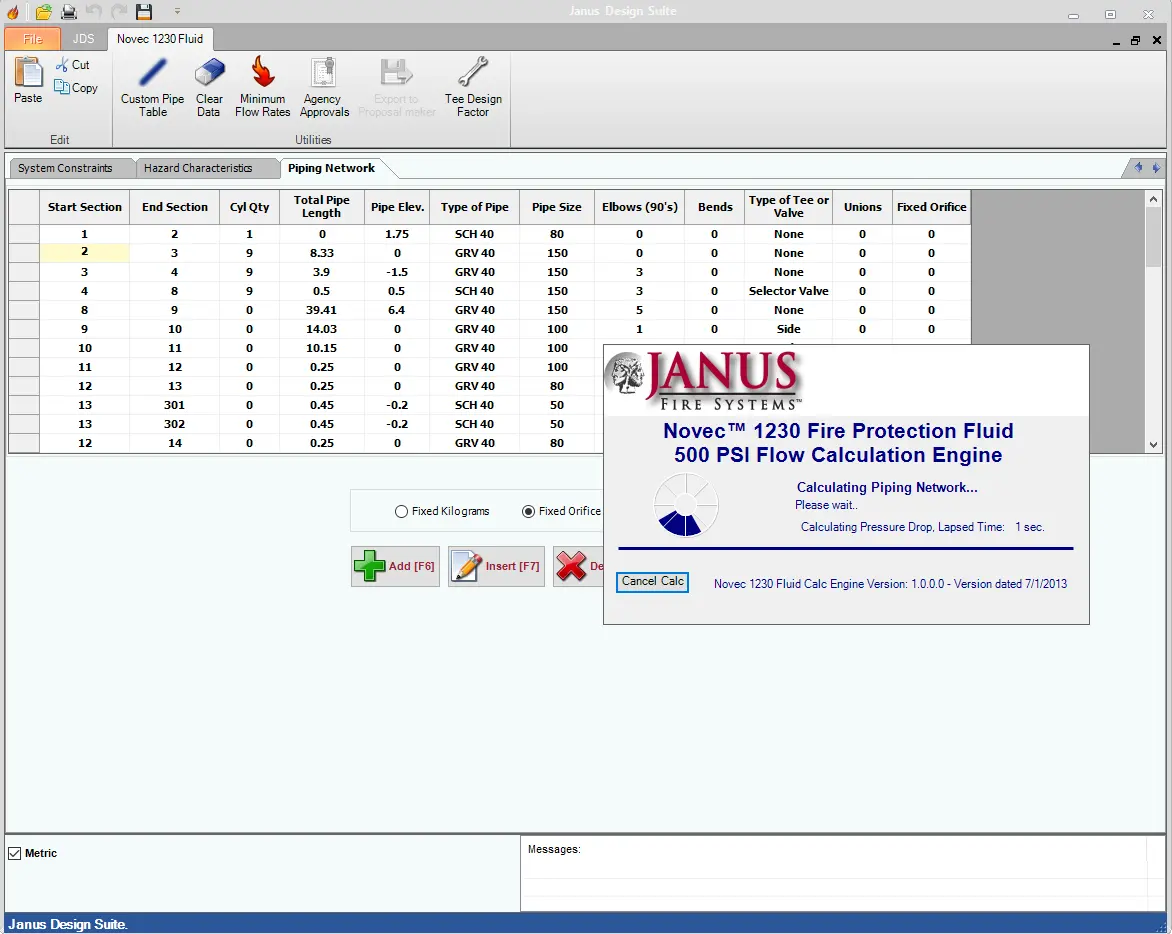Click the Fixed Orifice column header

pyautogui.click(x=931, y=207)
